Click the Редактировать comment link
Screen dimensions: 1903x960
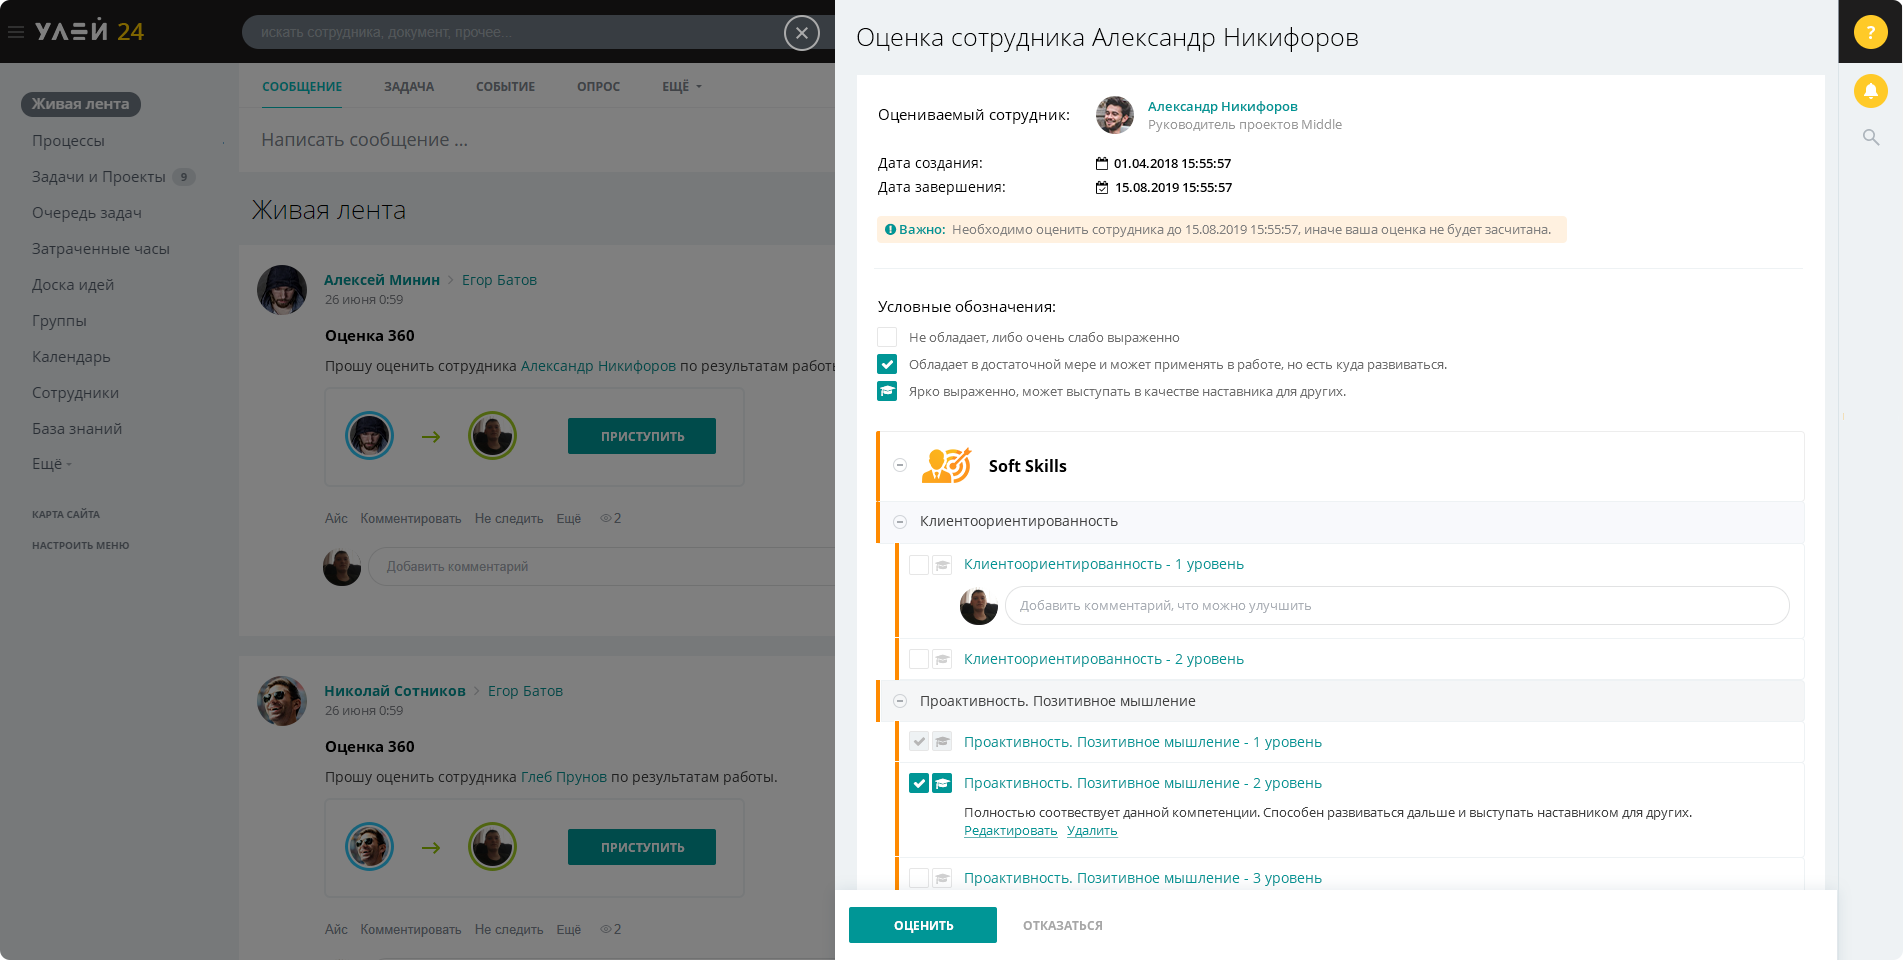point(1010,831)
